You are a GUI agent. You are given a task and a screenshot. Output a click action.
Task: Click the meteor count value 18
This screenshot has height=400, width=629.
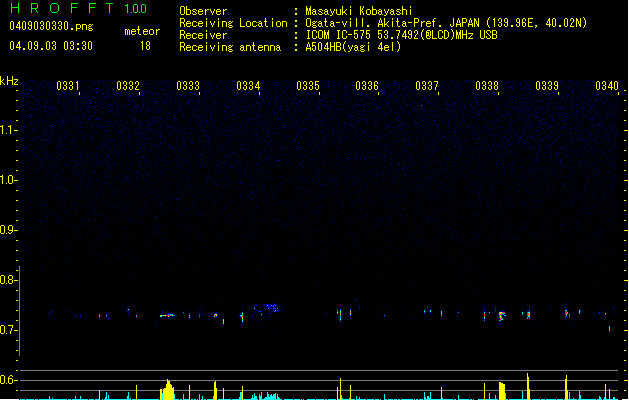(x=145, y=46)
